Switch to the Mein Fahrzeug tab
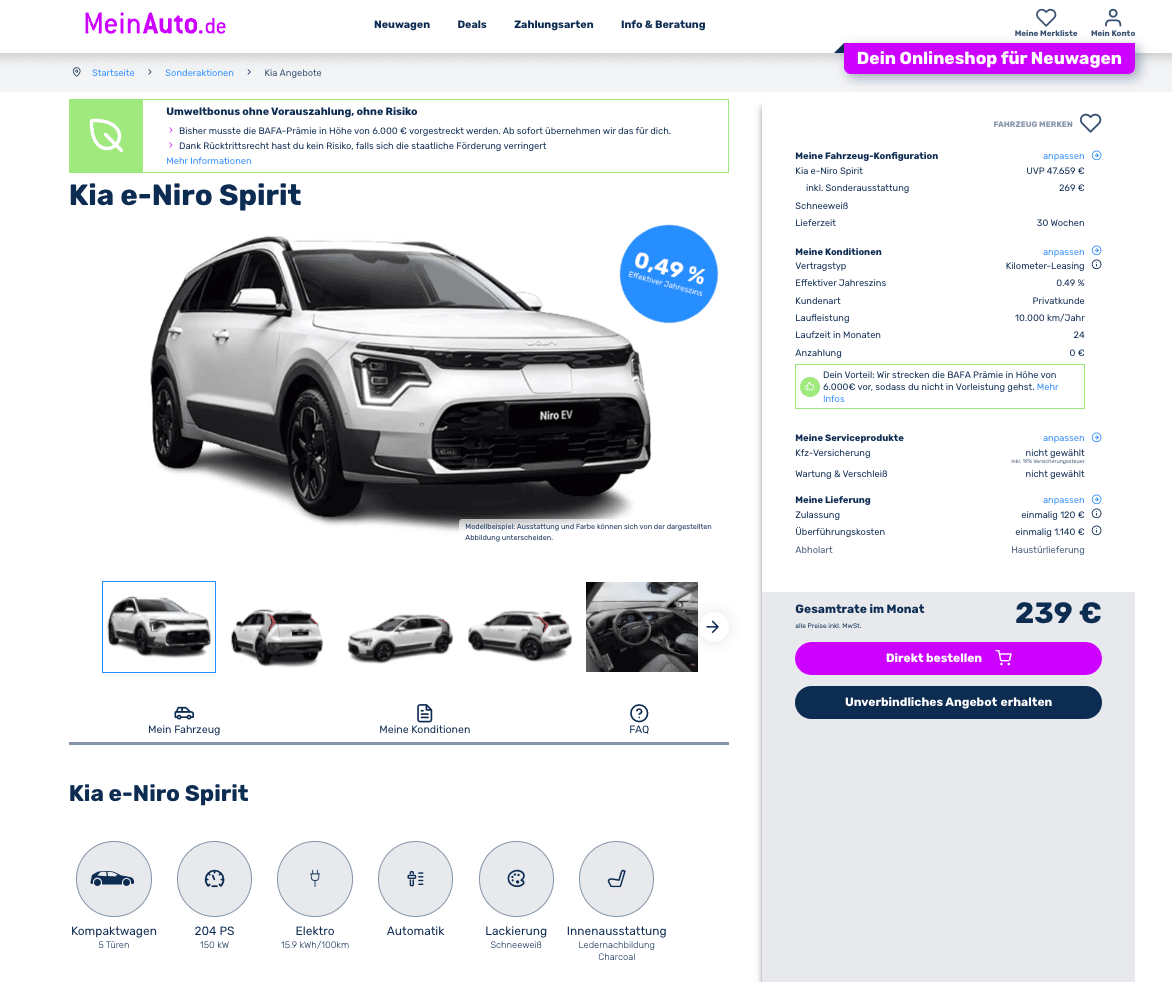Viewport: 1172px width, 982px height. click(x=184, y=720)
